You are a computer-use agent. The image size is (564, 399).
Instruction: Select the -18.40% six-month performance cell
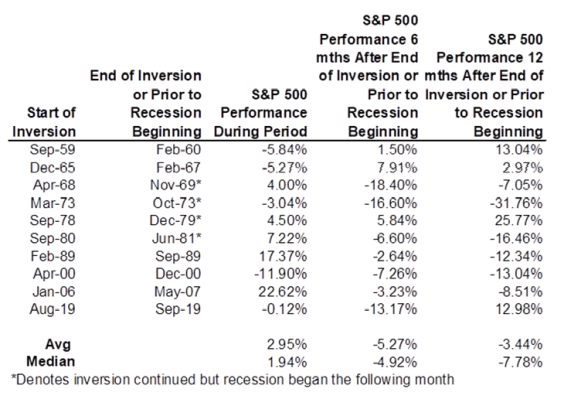tap(391, 185)
